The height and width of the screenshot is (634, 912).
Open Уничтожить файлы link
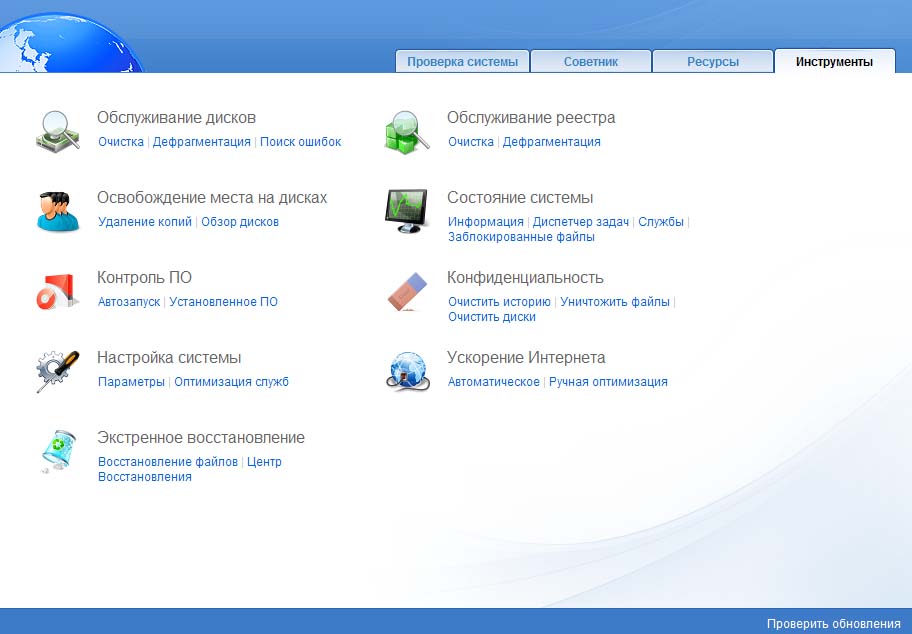(615, 302)
